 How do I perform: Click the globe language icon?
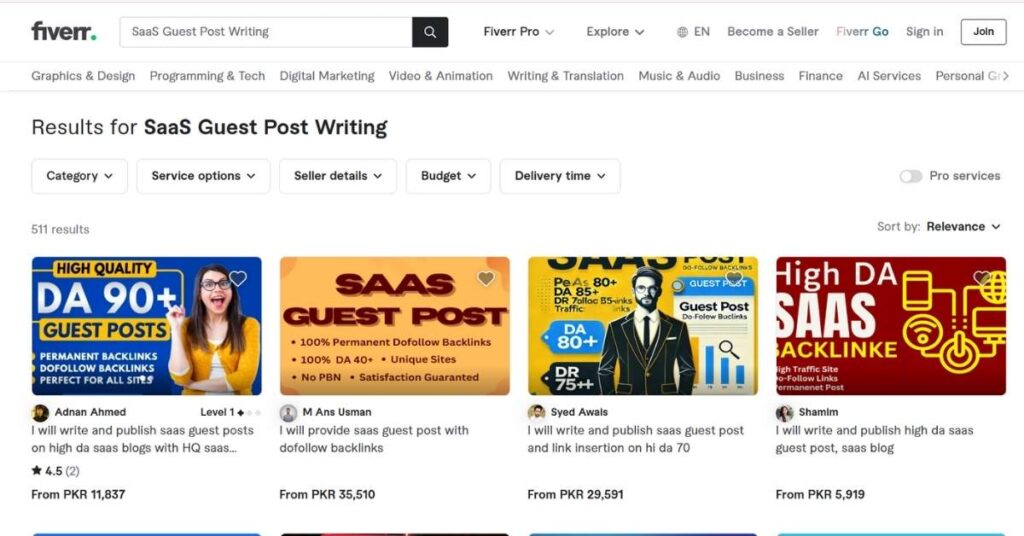(x=682, y=32)
